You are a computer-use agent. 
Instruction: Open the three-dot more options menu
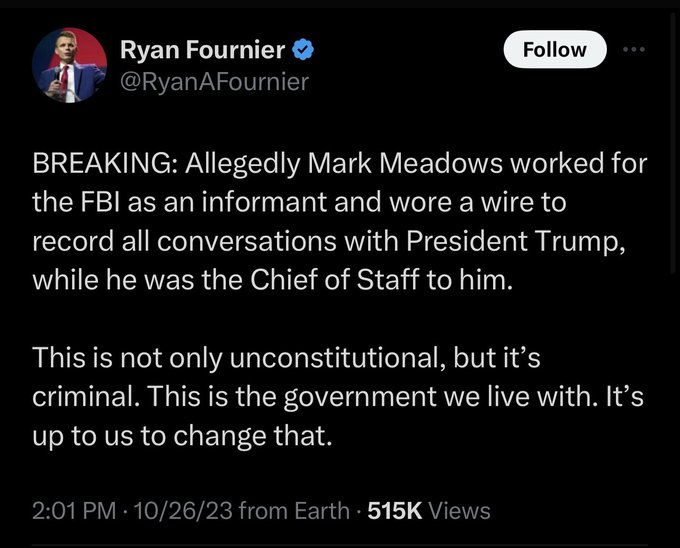634,49
